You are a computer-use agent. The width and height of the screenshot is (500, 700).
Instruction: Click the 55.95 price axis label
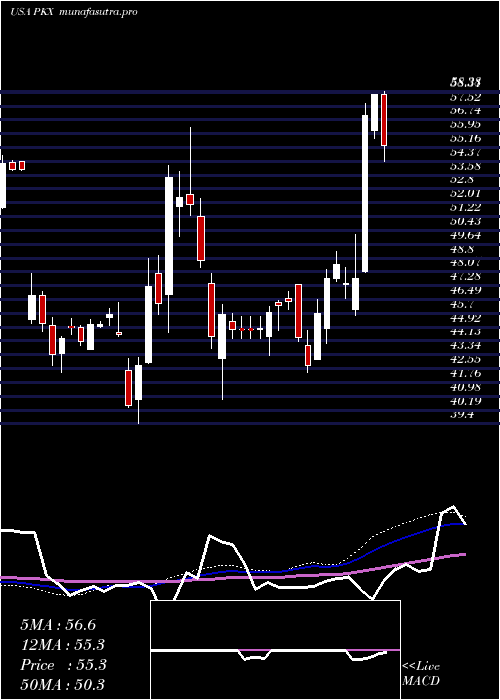(x=465, y=124)
